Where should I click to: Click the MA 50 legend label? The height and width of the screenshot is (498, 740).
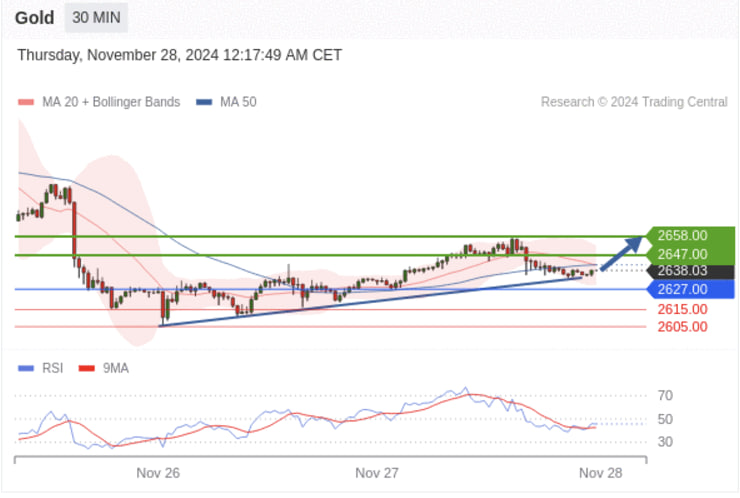(x=238, y=102)
